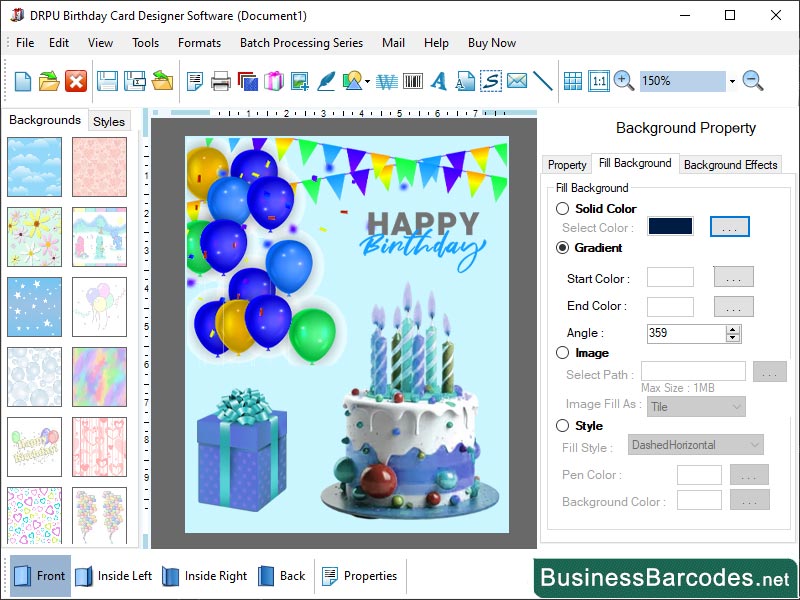The height and width of the screenshot is (600, 800).
Task: Toggle the grid view icon
Action: tap(573, 81)
